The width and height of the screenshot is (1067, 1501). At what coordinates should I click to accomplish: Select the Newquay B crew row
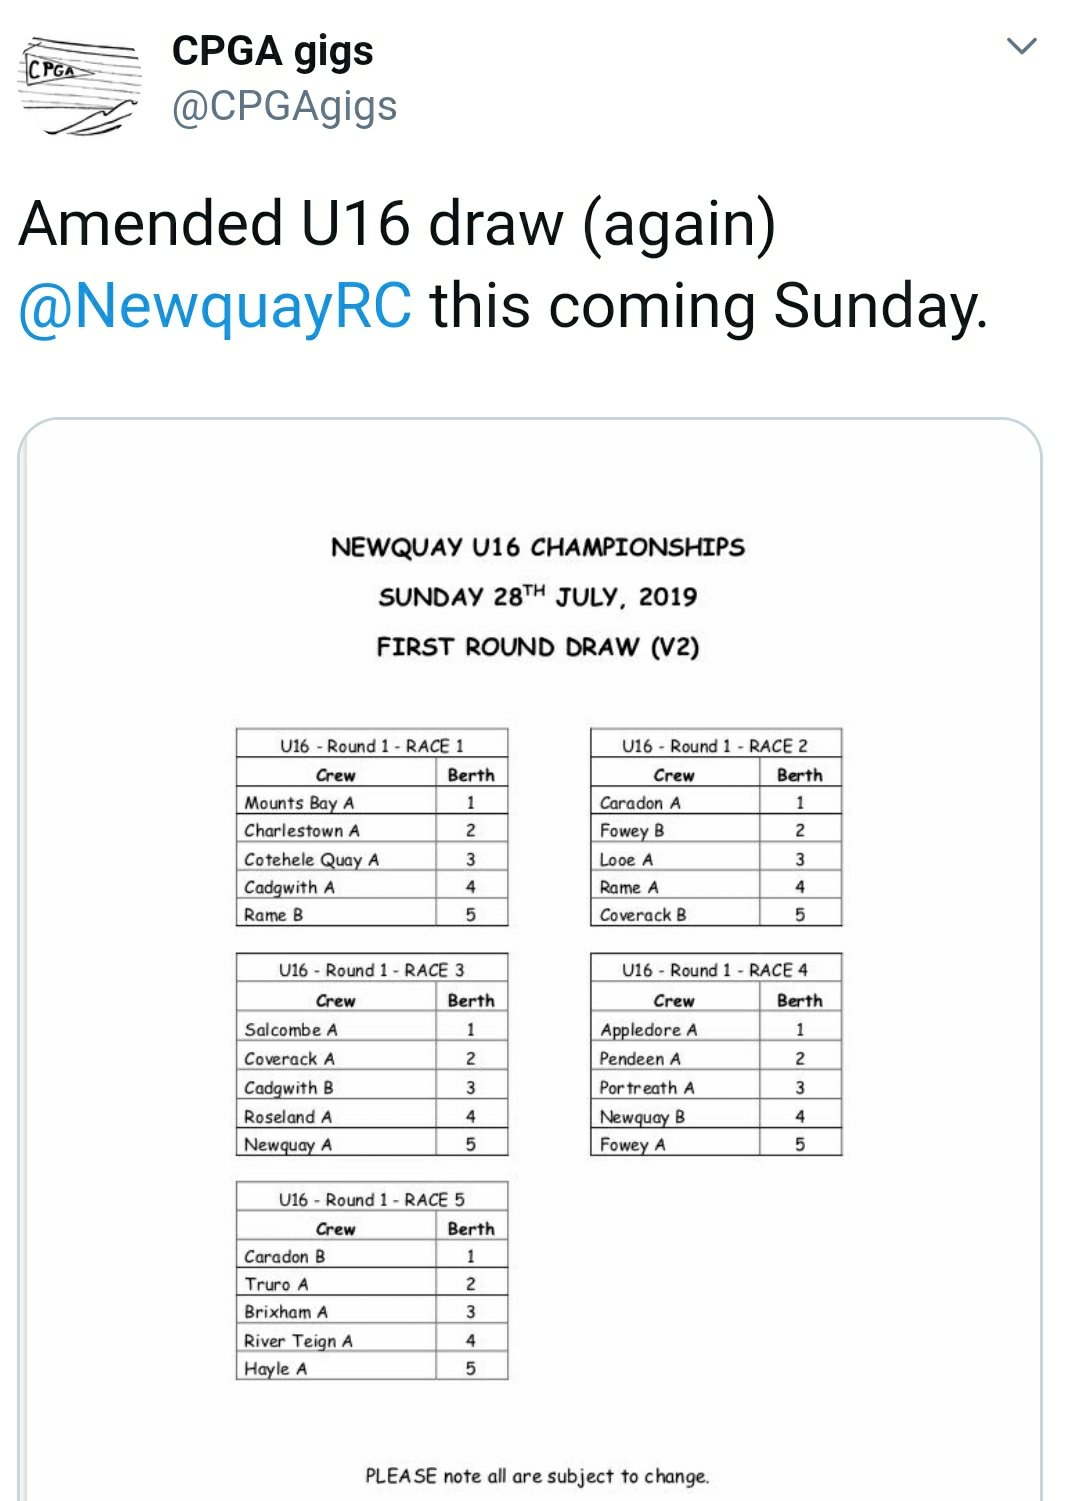716,1116
